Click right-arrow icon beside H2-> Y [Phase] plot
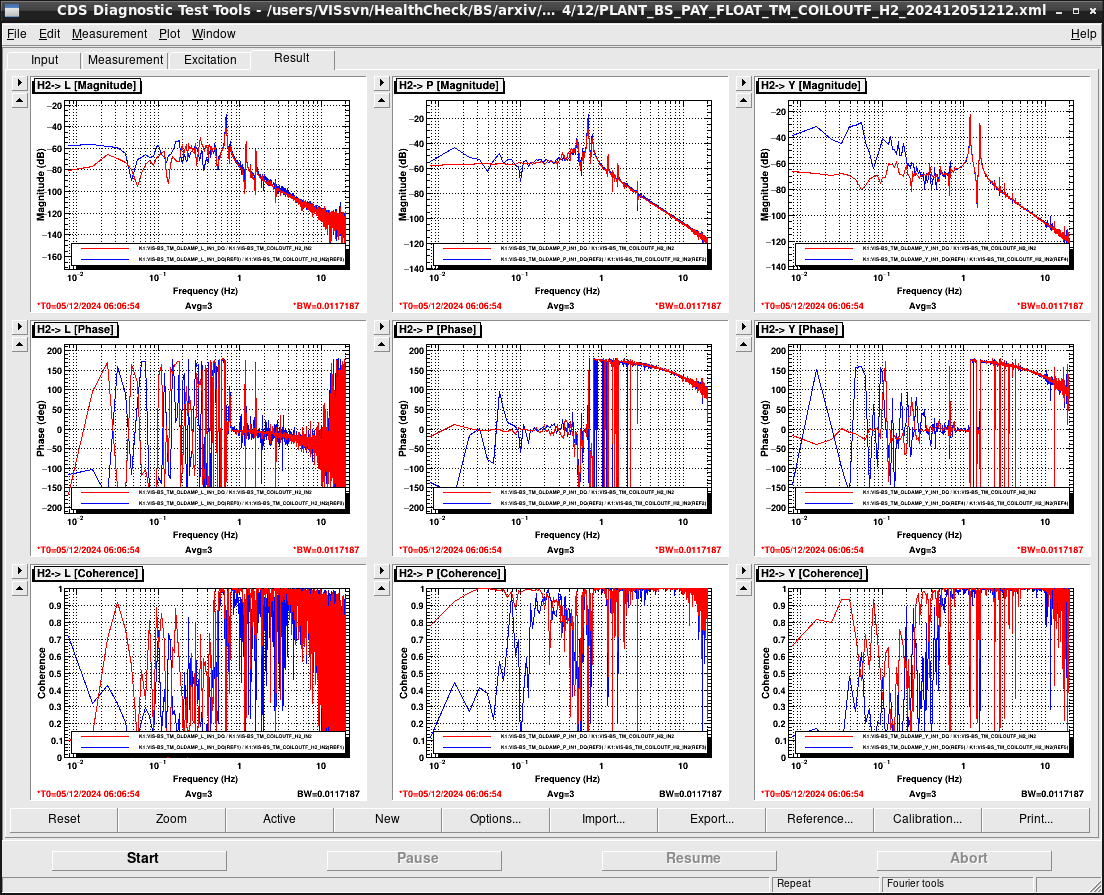 [744, 327]
